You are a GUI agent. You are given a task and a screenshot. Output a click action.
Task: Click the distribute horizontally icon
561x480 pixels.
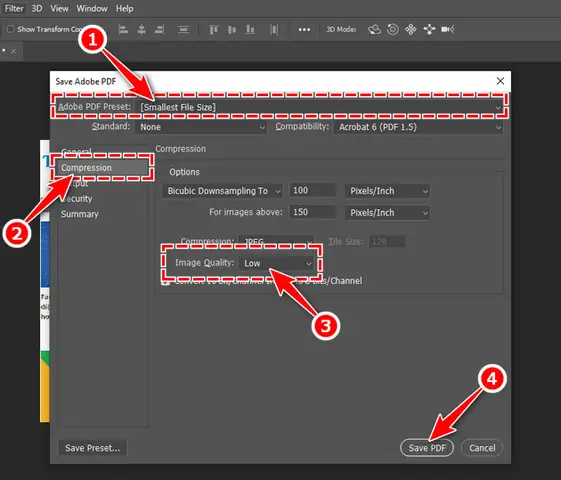pos(274,29)
